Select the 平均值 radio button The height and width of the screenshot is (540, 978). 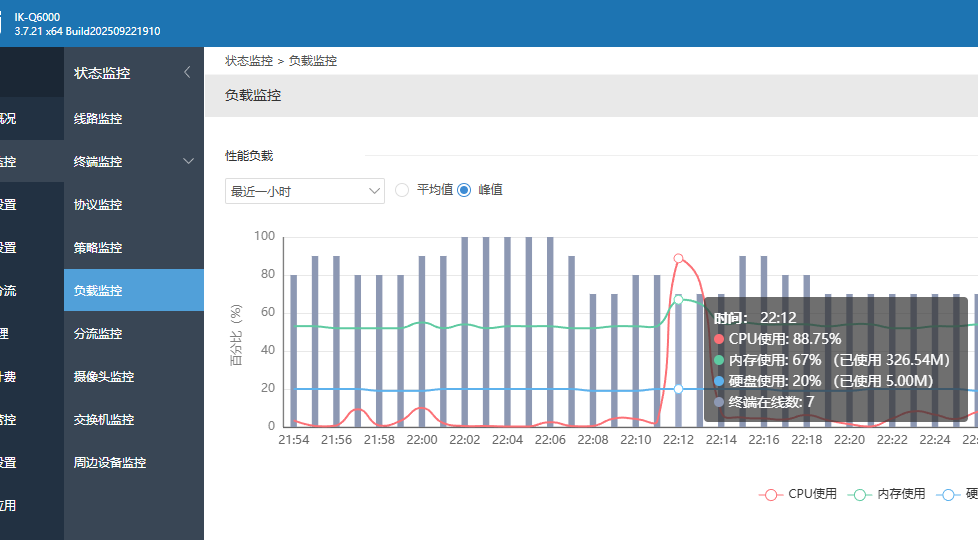pyautogui.click(x=402, y=190)
